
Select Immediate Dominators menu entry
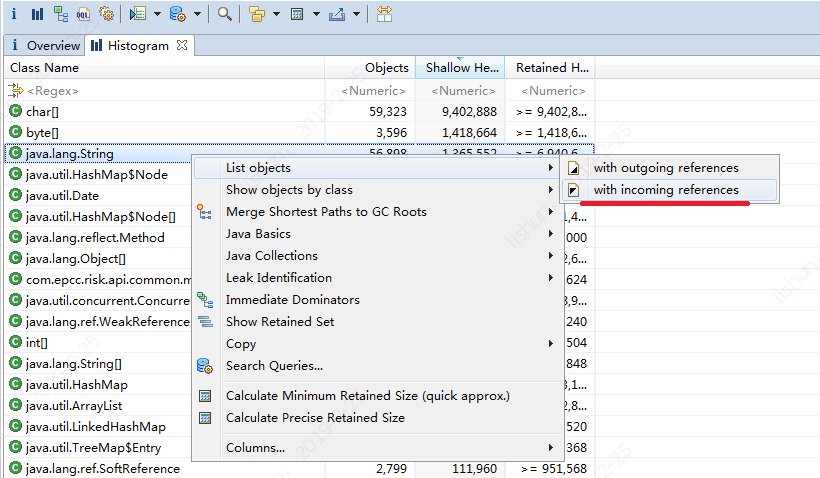[x=378, y=300]
